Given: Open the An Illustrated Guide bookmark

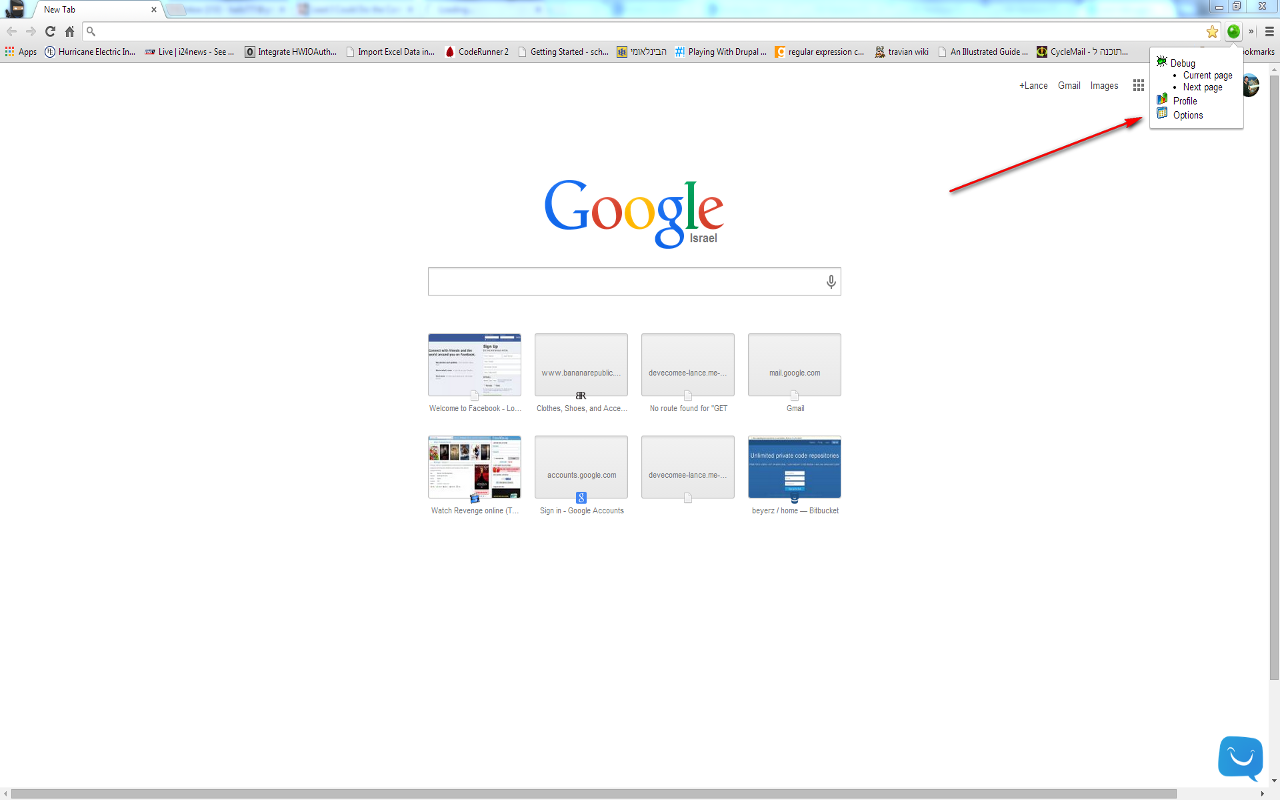Looking at the screenshot, I should point(982,52).
